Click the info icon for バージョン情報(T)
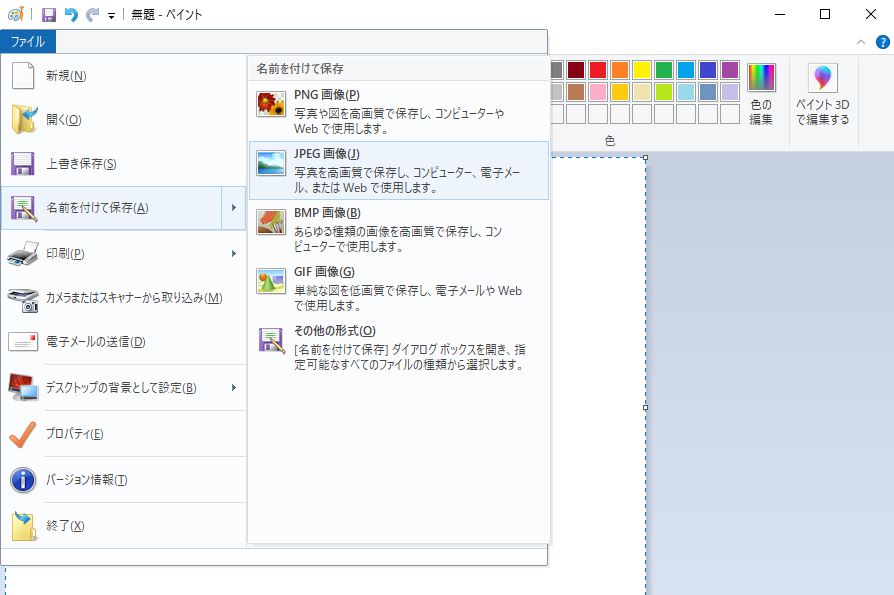 point(23,480)
